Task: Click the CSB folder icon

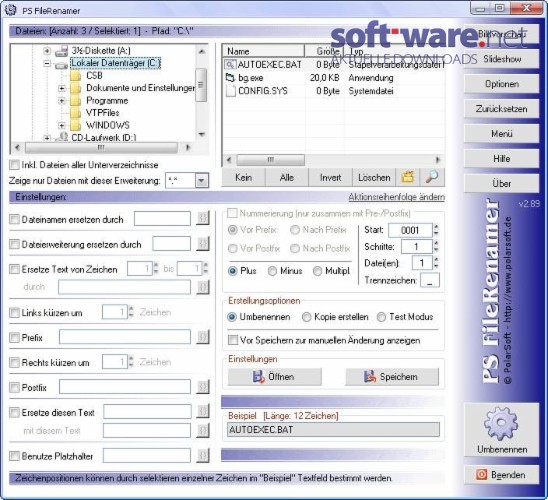Action: [75, 76]
